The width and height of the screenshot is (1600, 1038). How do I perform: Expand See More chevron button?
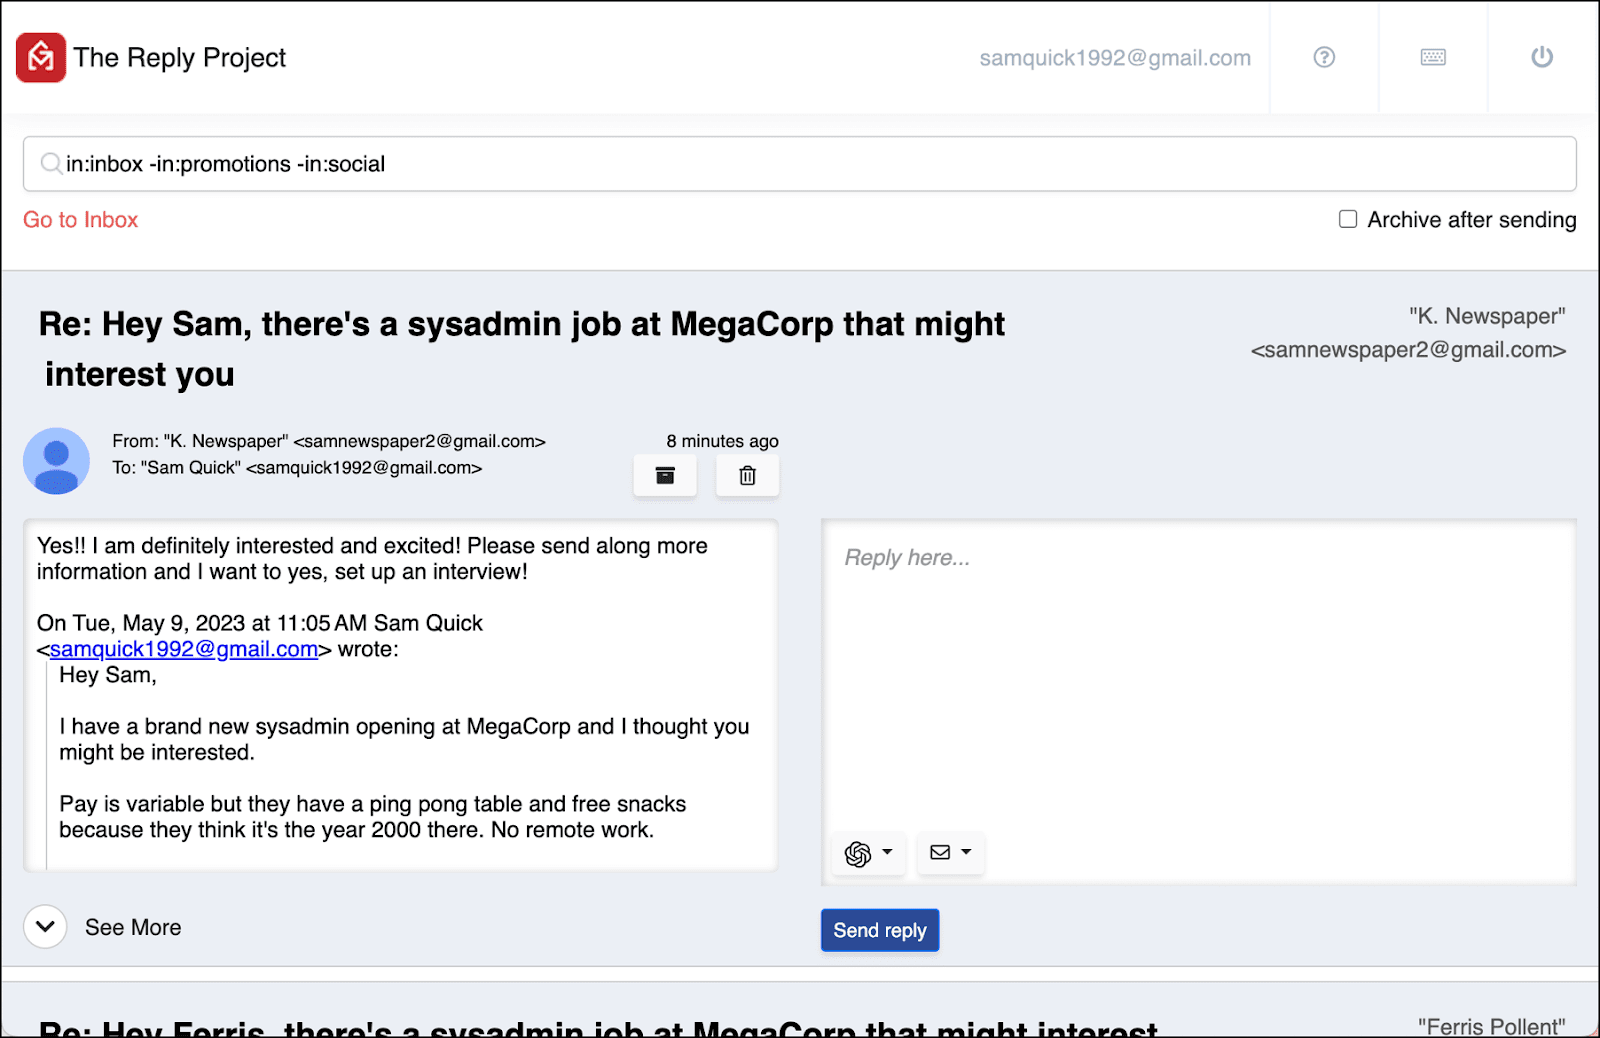[x=45, y=927]
